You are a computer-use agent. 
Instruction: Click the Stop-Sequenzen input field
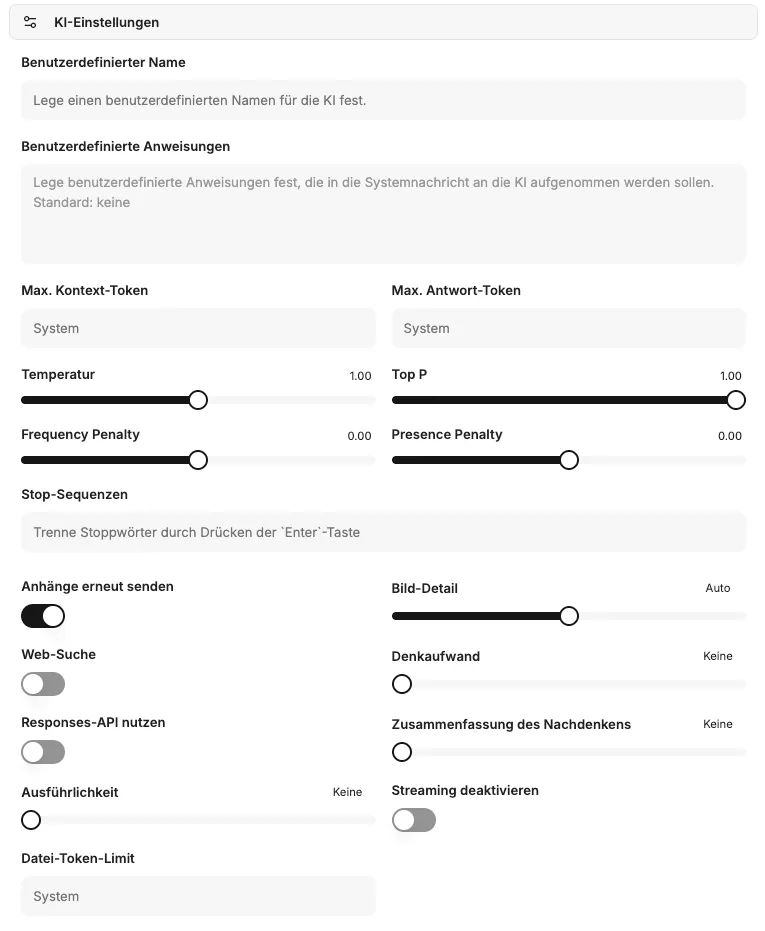pyautogui.click(x=383, y=532)
